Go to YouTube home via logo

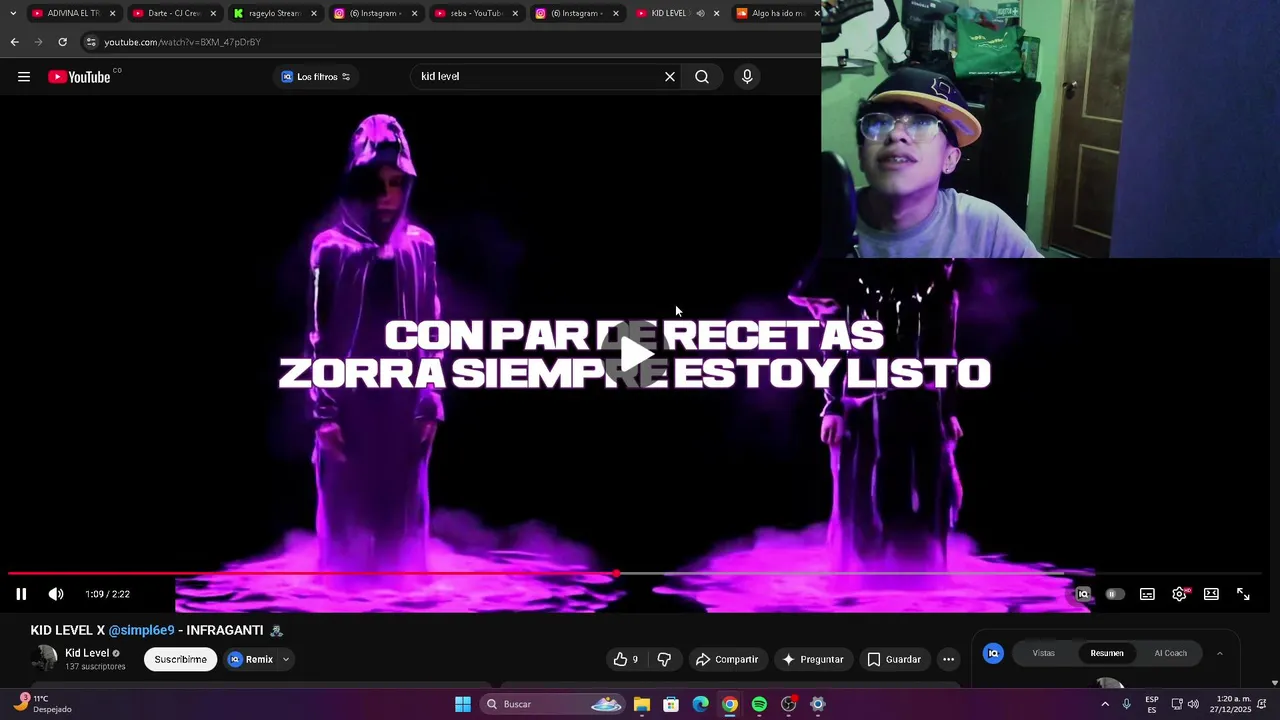tap(79, 77)
